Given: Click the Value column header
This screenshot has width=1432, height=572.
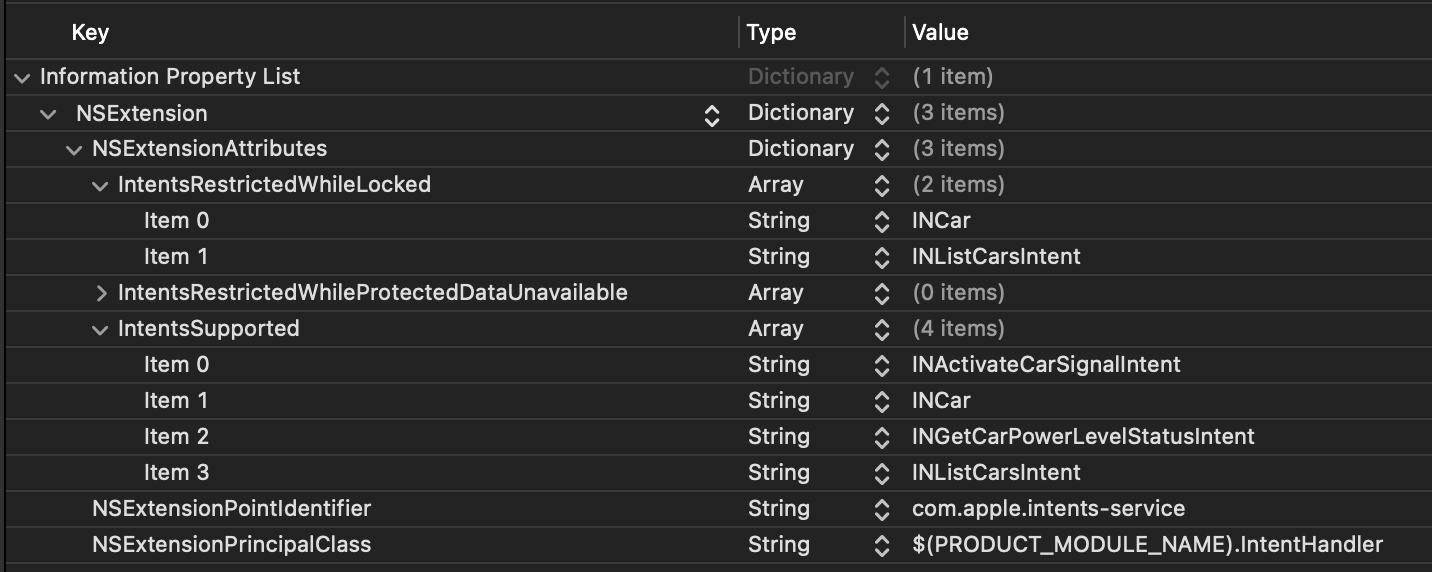Looking at the screenshot, I should point(940,32).
